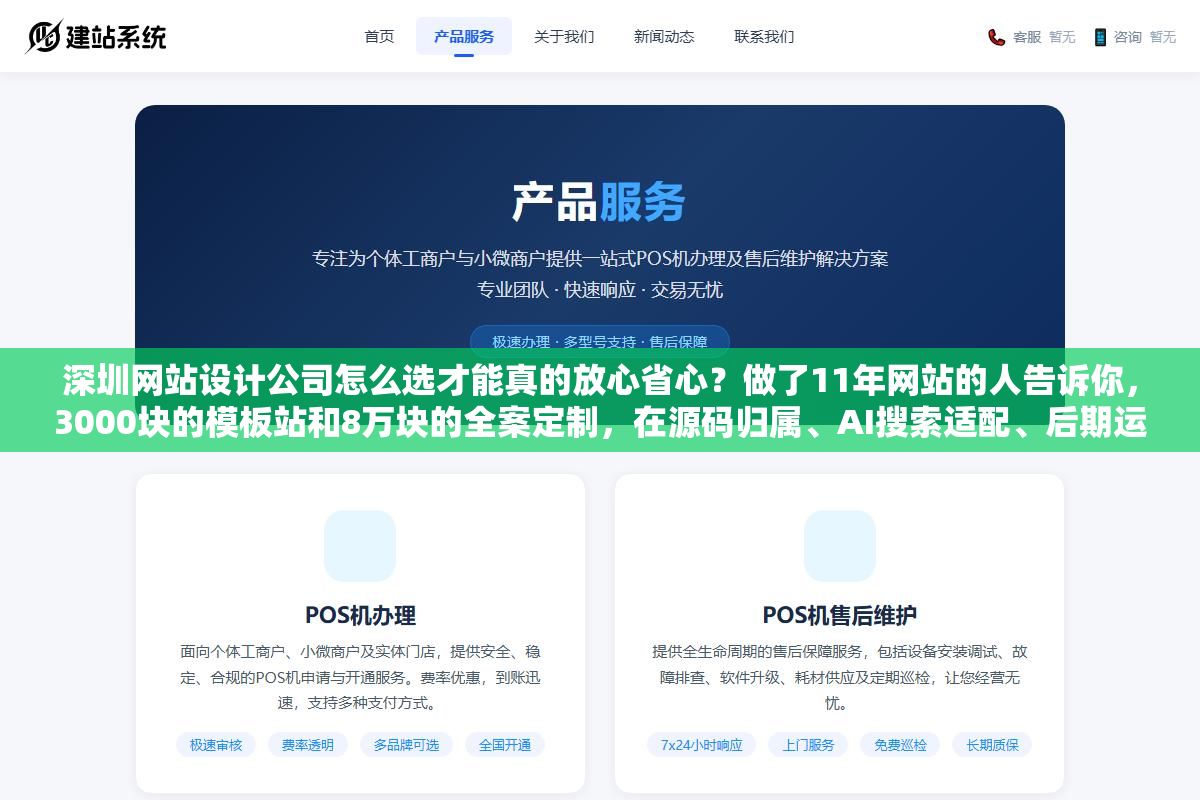Click the green 深圳网站设计公司 overlay text

click(600, 400)
